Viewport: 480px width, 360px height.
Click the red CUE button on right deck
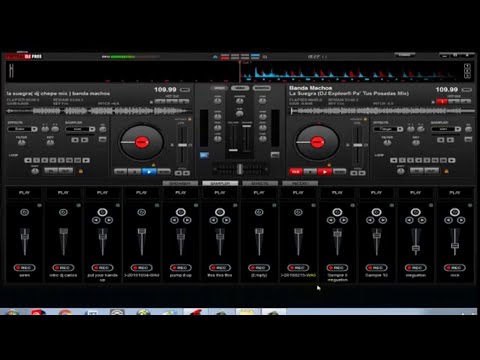click(x=296, y=172)
